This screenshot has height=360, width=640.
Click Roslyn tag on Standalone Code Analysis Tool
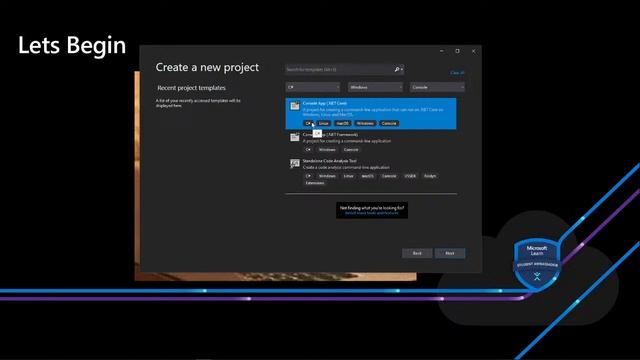click(x=430, y=176)
